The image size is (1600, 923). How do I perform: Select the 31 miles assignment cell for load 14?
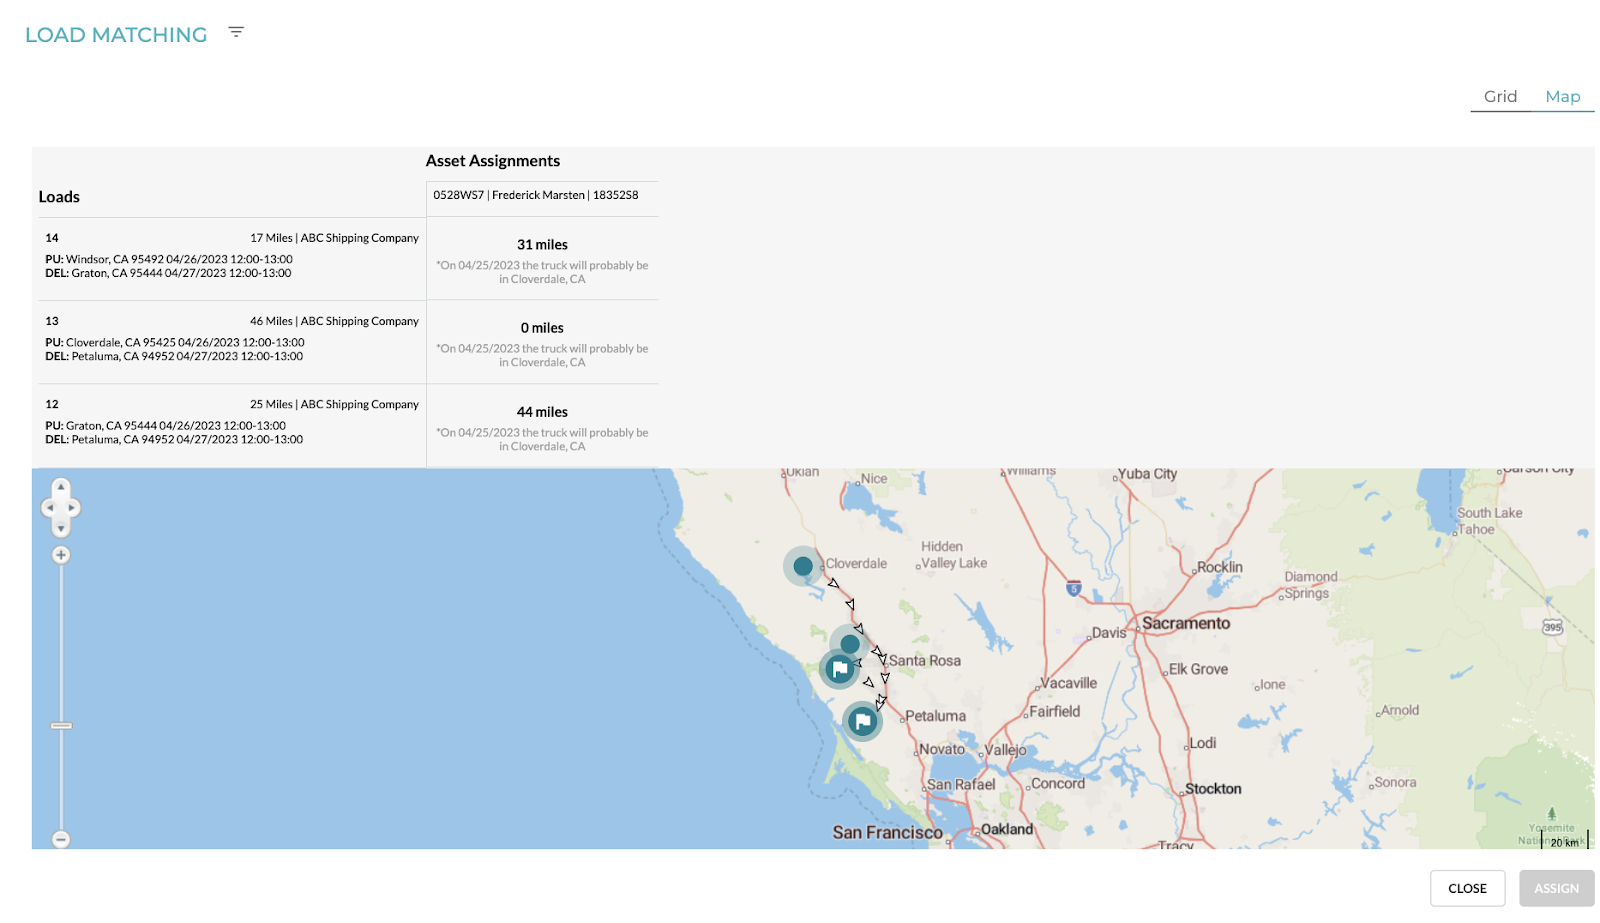(x=542, y=259)
